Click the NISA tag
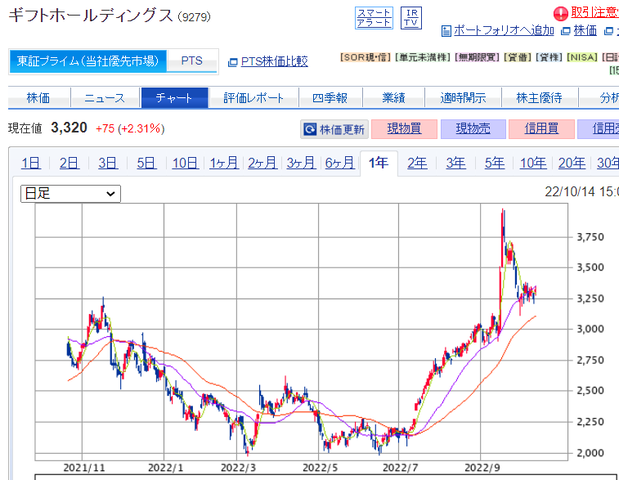 582,58
